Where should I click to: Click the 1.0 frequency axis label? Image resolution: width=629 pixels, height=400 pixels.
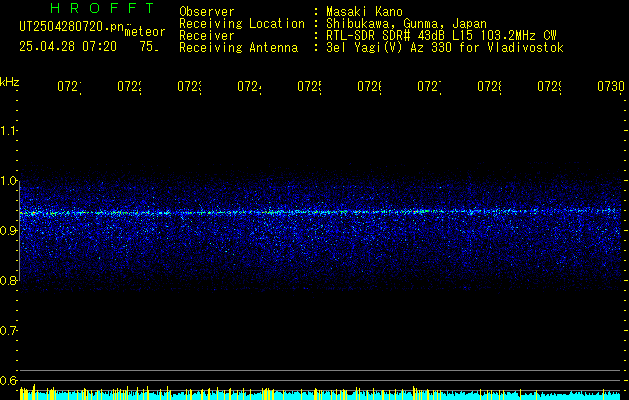[x=9, y=181]
